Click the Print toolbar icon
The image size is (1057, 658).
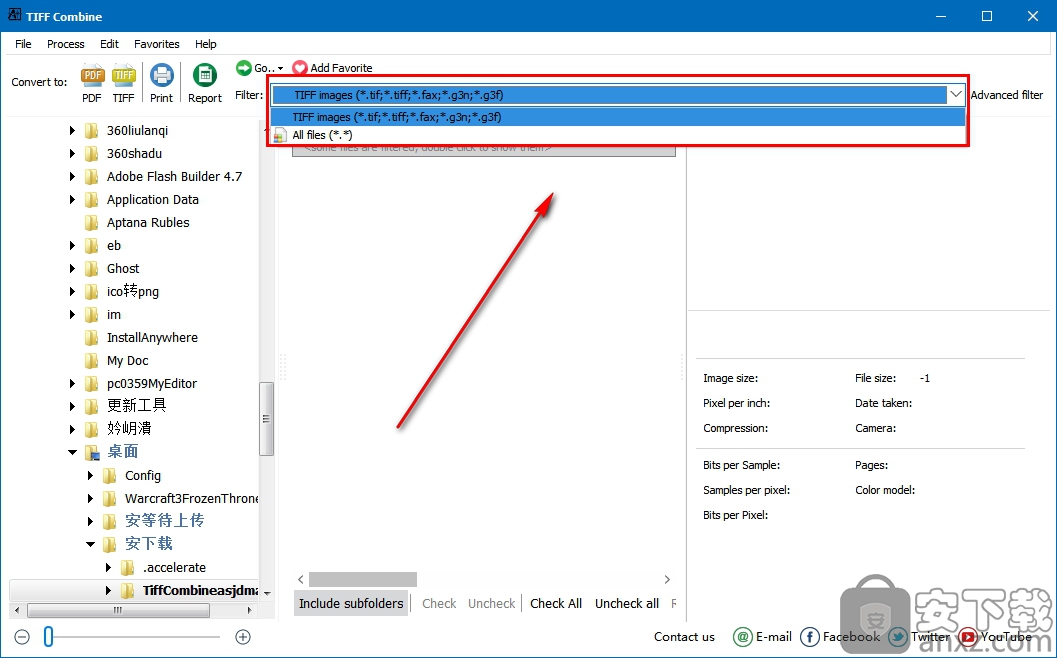pyautogui.click(x=162, y=76)
